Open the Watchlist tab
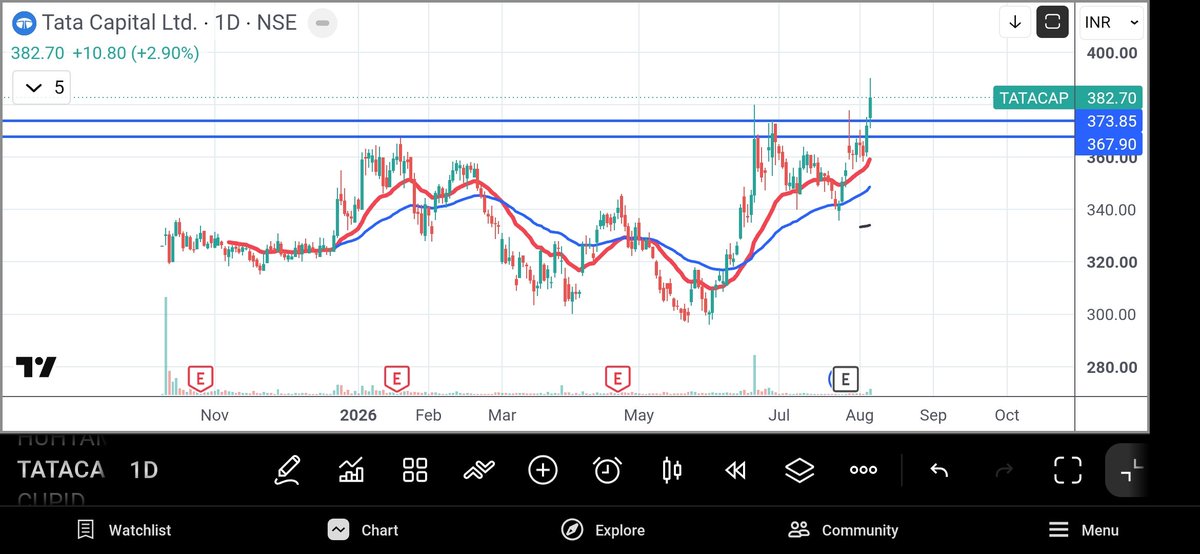Screen dimensions: 1200x554 (x=124, y=530)
